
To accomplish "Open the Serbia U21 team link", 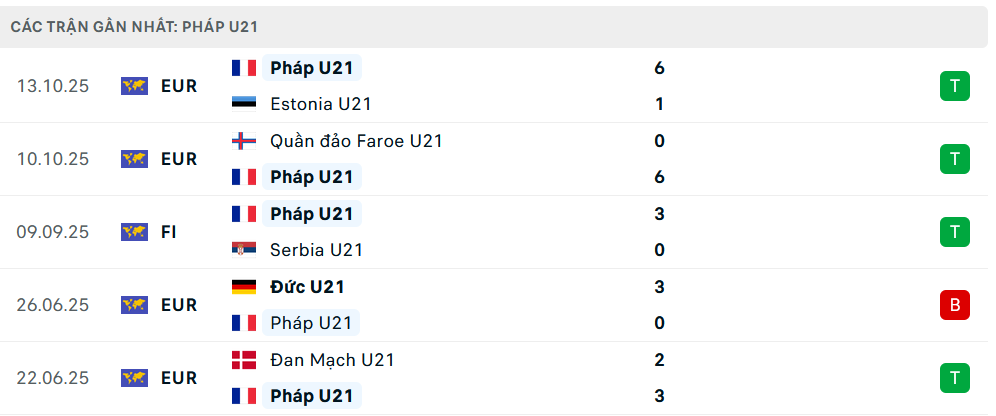I will coord(316,250).
